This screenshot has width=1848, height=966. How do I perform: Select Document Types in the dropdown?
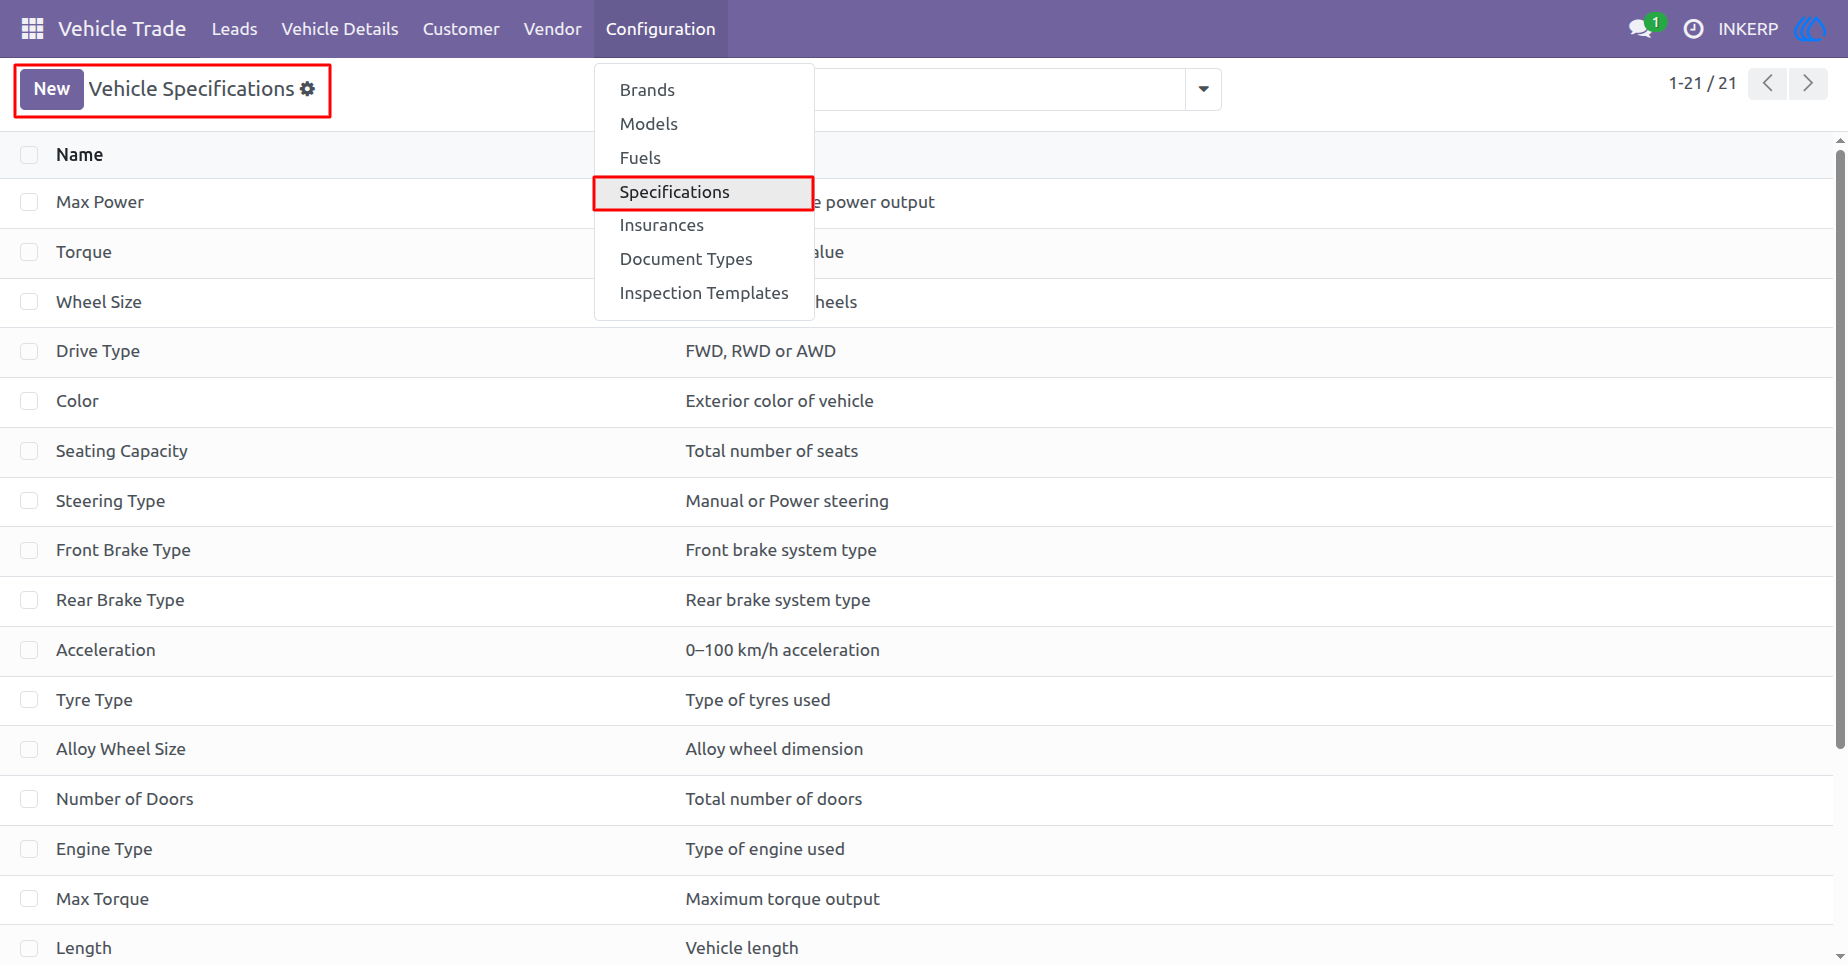(x=704, y=259)
